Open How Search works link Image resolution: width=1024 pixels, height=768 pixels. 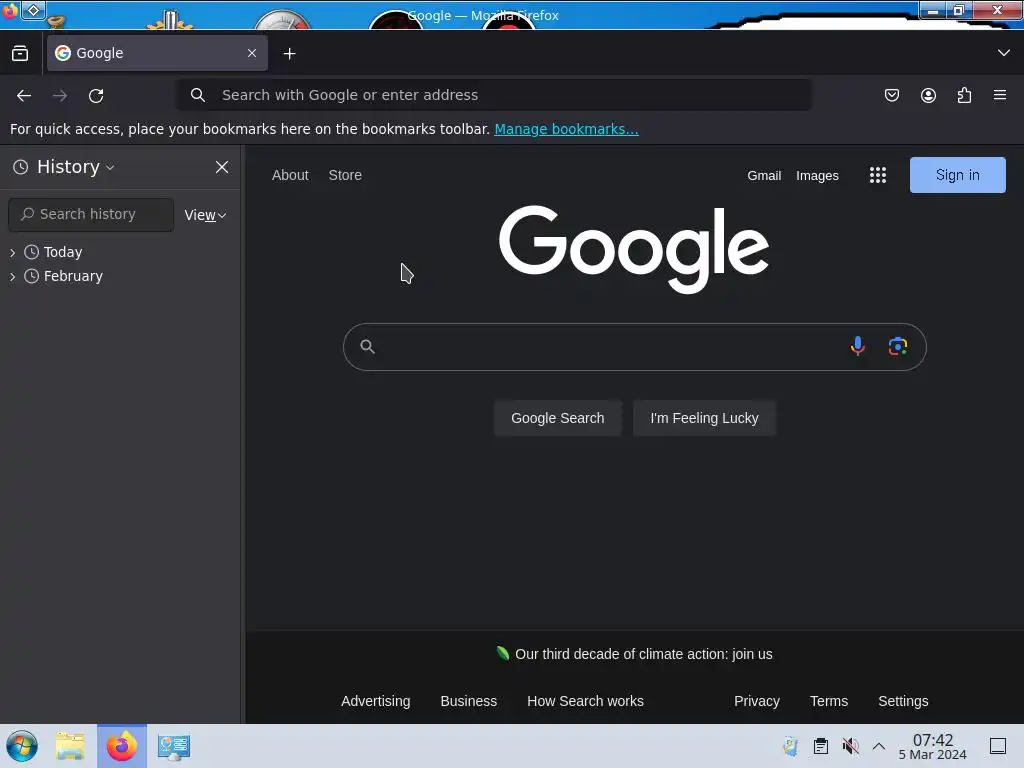(585, 701)
